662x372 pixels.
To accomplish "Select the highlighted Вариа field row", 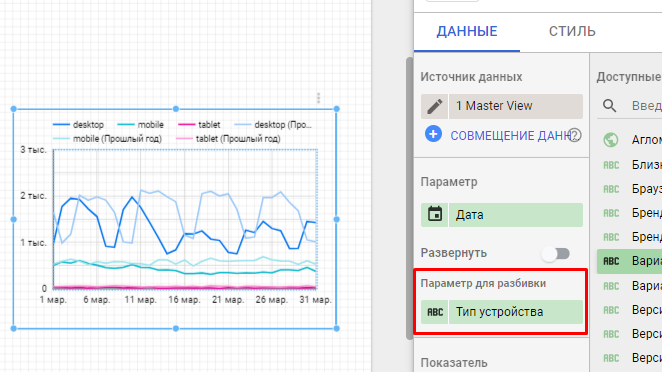I will [x=629, y=261].
